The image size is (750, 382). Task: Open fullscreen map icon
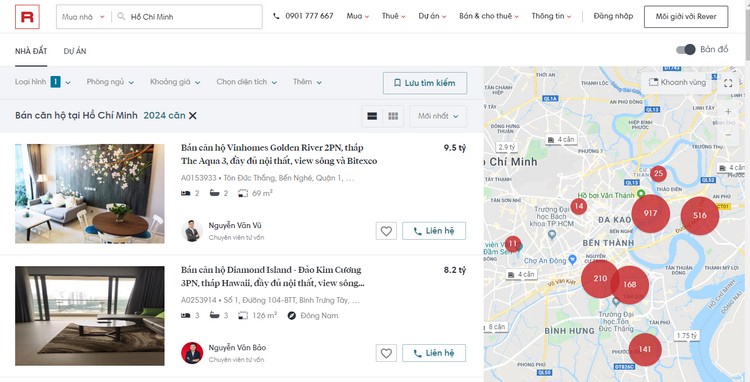pyautogui.click(x=728, y=84)
